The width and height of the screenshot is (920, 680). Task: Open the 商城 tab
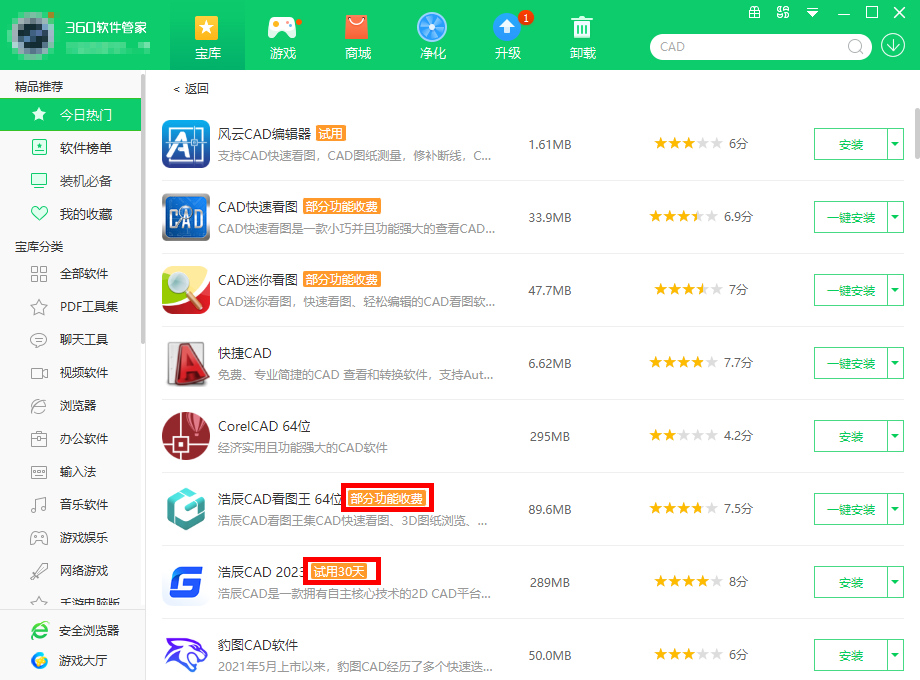(357, 38)
